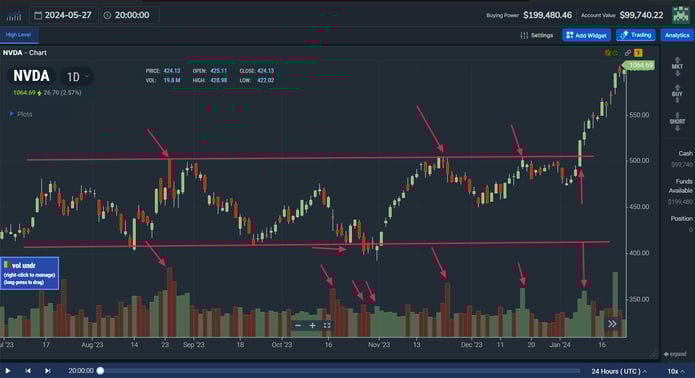Screen dimensions: 695x378
Task: Switch to the High Level tab
Action: pyautogui.click(x=19, y=35)
